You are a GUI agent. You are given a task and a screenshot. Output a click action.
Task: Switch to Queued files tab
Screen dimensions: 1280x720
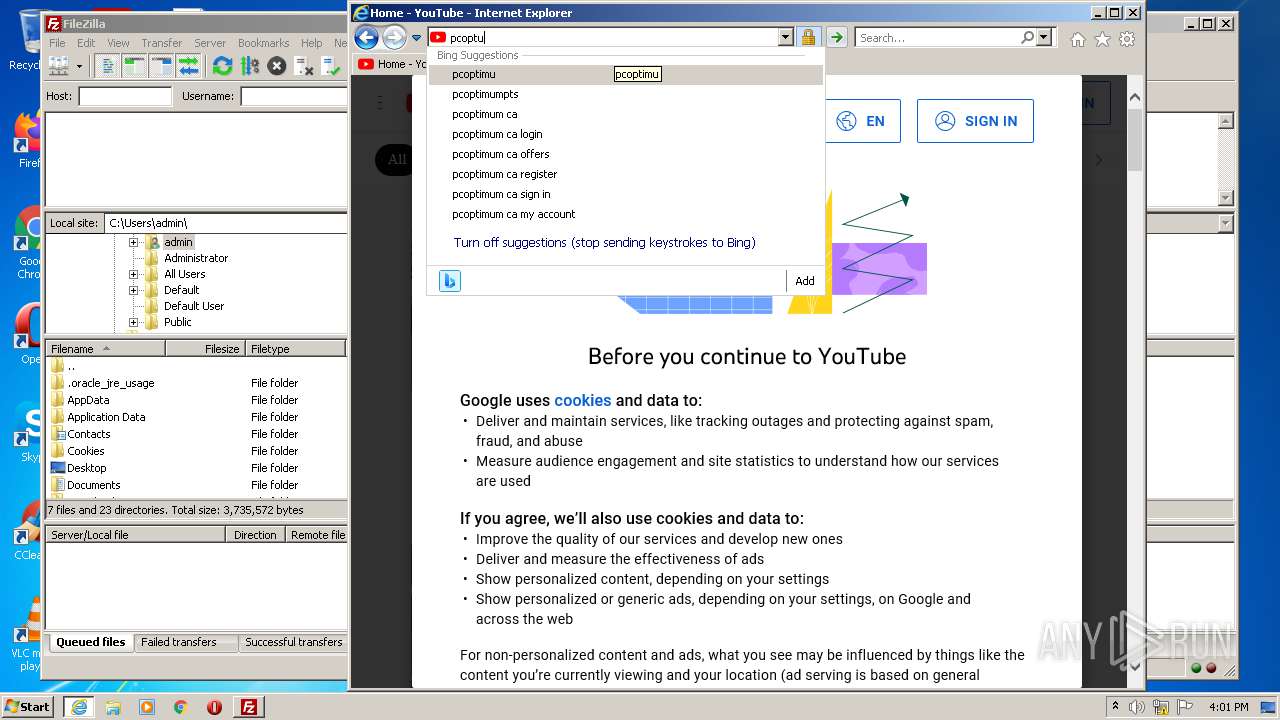coord(90,642)
